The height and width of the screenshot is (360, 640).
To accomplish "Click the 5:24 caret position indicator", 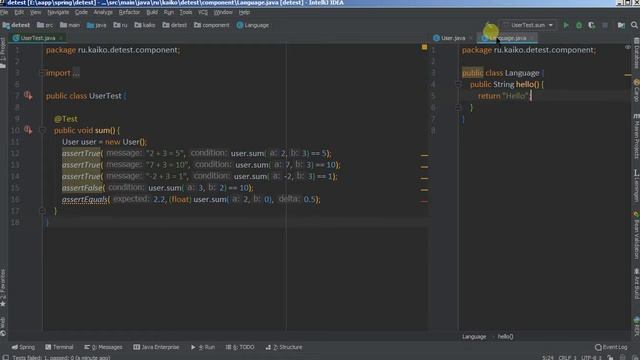I will tap(548, 358).
